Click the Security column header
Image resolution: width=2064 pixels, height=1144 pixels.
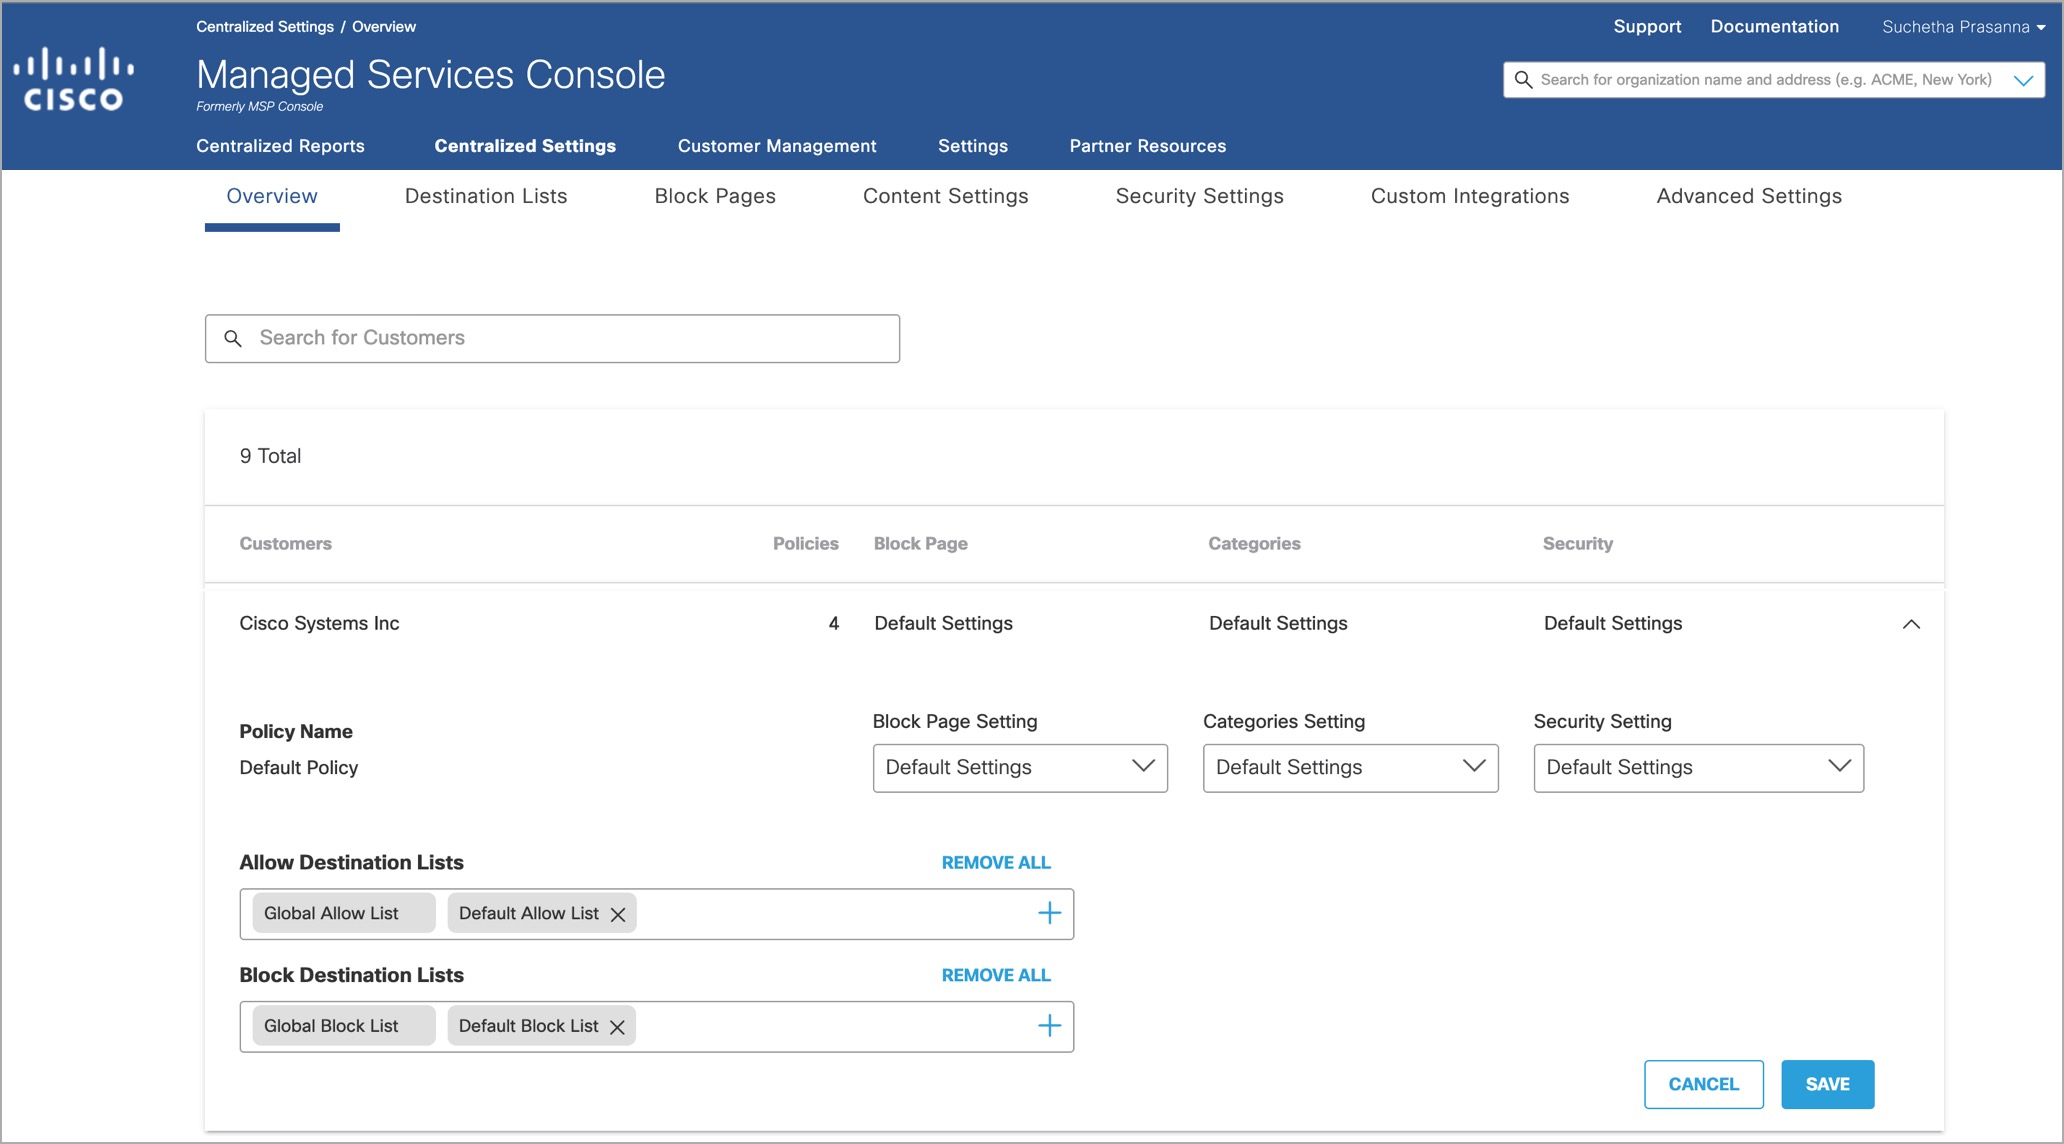tap(1578, 544)
